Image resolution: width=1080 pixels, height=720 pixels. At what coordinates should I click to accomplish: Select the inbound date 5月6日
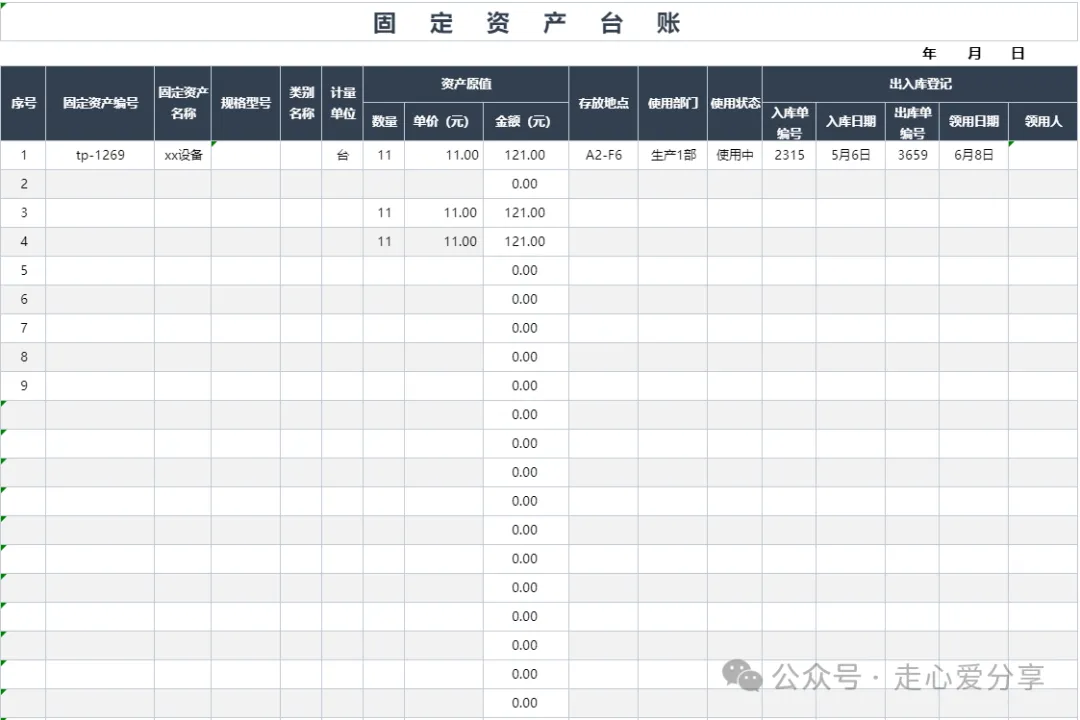click(x=851, y=155)
